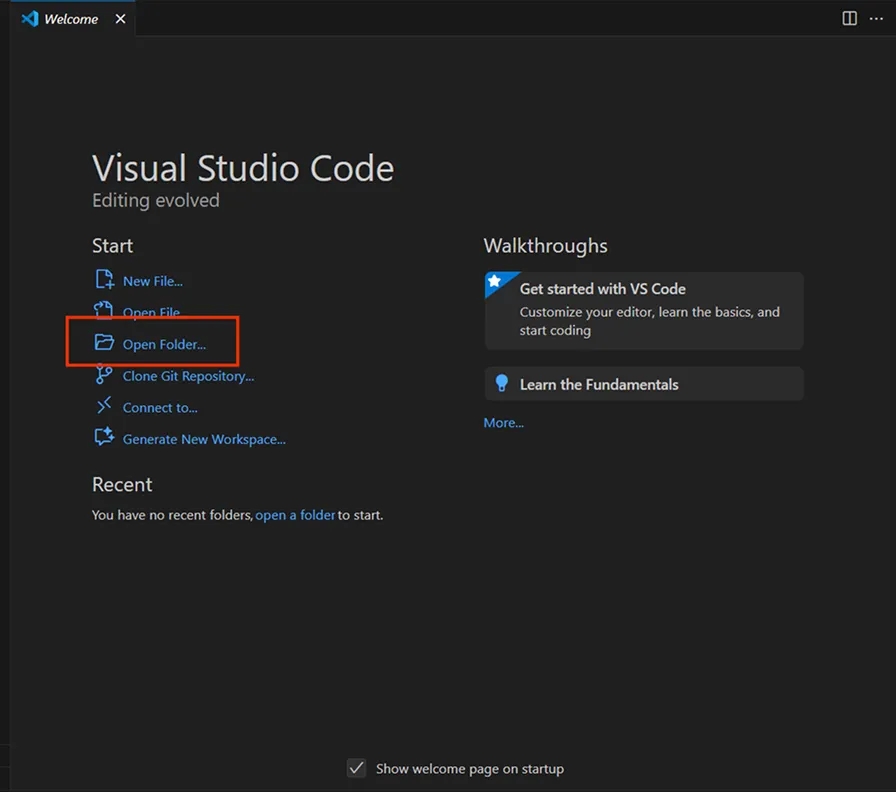Open Learn the Fundamentals walkthrough
The image size is (896, 792).
[643, 384]
